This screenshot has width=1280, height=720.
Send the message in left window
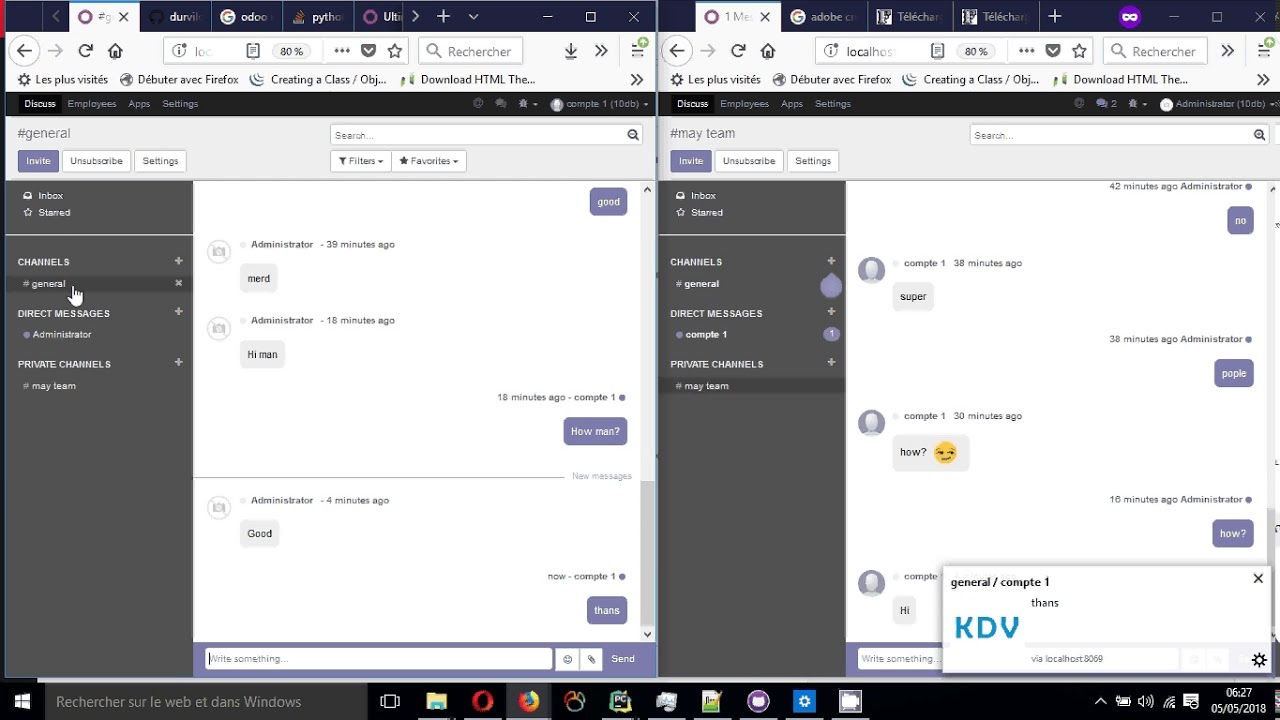click(623, 659)
